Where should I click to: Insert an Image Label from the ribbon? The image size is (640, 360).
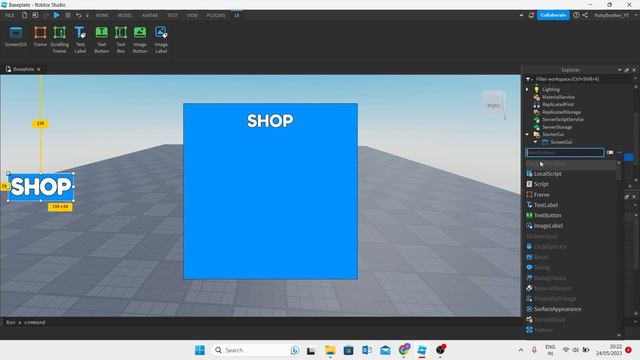[x=161, y=40]
